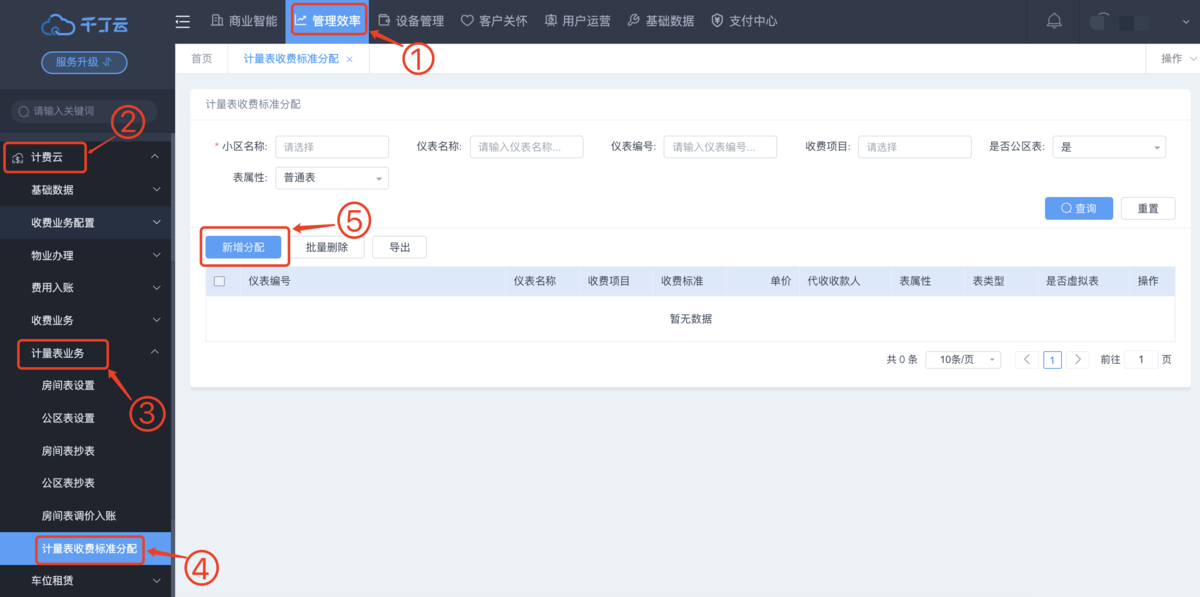Open 收费项目 select field
Image resolution: width=1200 pixels, height=597 pixels.
[915, 147]
